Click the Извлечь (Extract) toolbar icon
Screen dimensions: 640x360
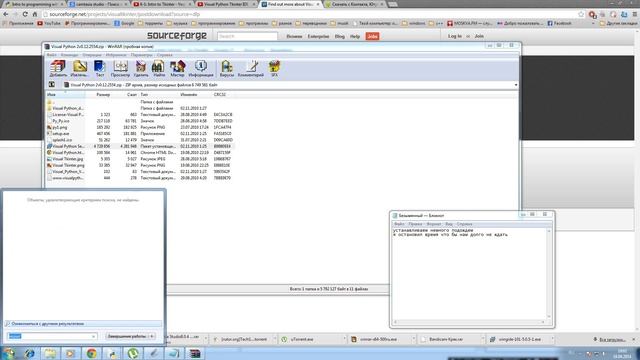point(80,68)
